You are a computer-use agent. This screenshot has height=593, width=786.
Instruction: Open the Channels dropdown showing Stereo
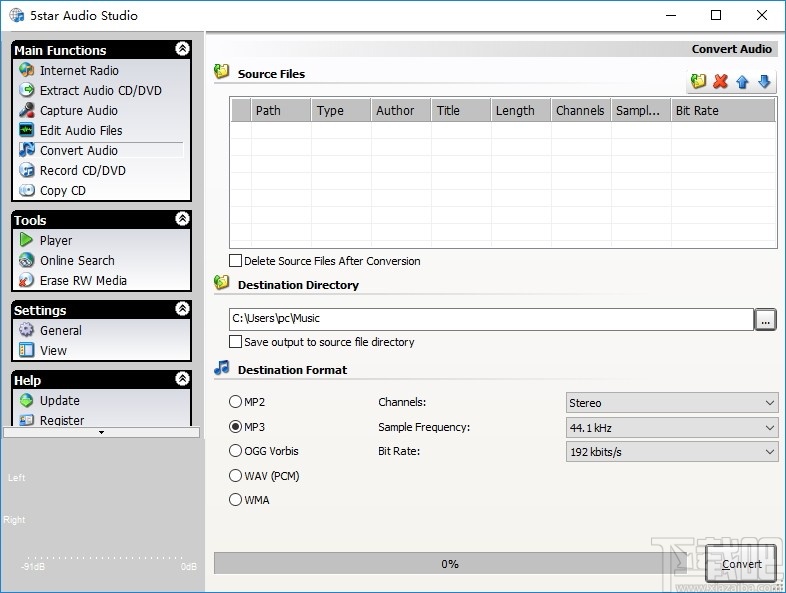click(x=671, y=403)
